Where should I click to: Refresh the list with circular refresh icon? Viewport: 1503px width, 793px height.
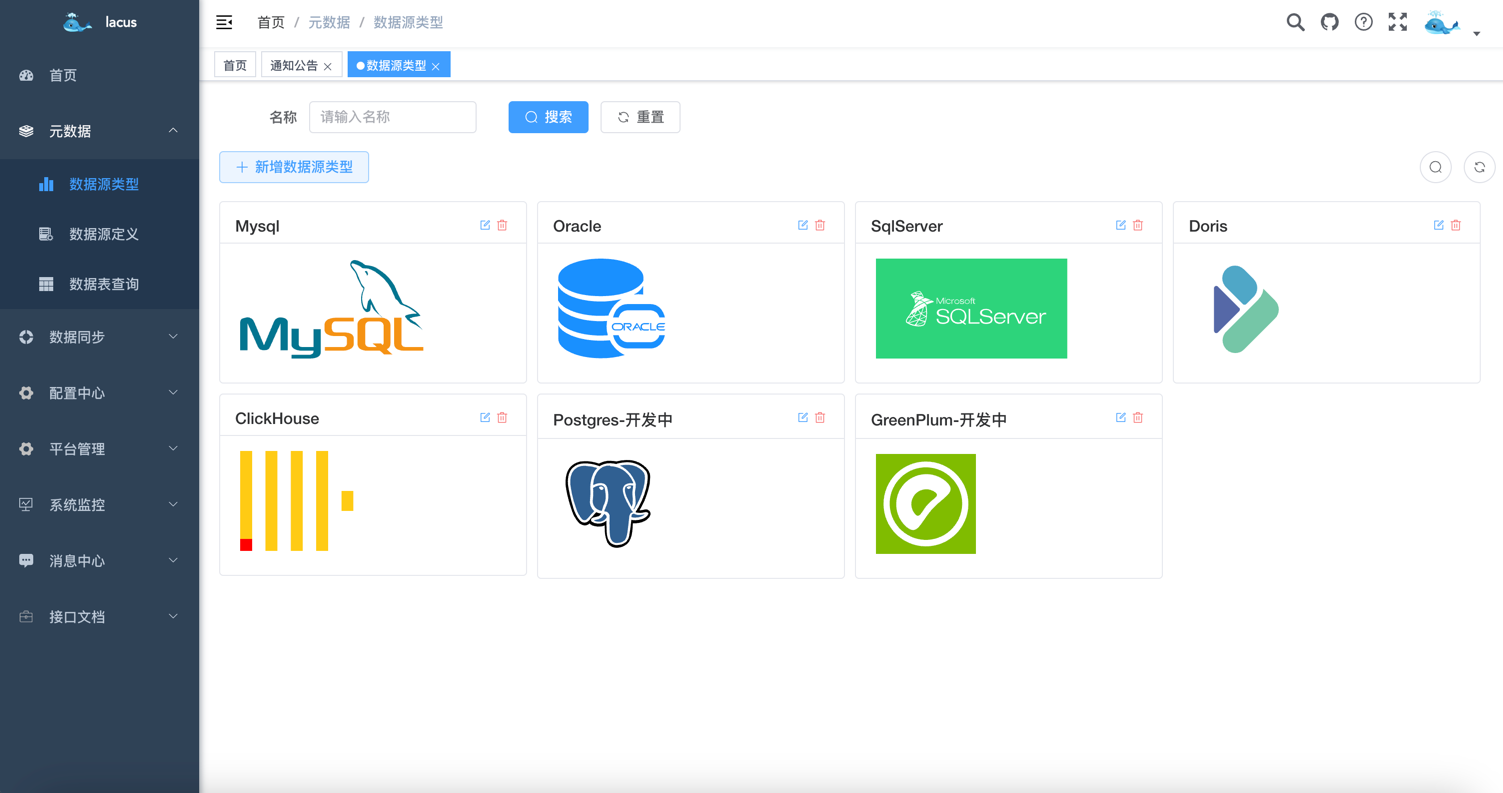[x=1479, y=167]
